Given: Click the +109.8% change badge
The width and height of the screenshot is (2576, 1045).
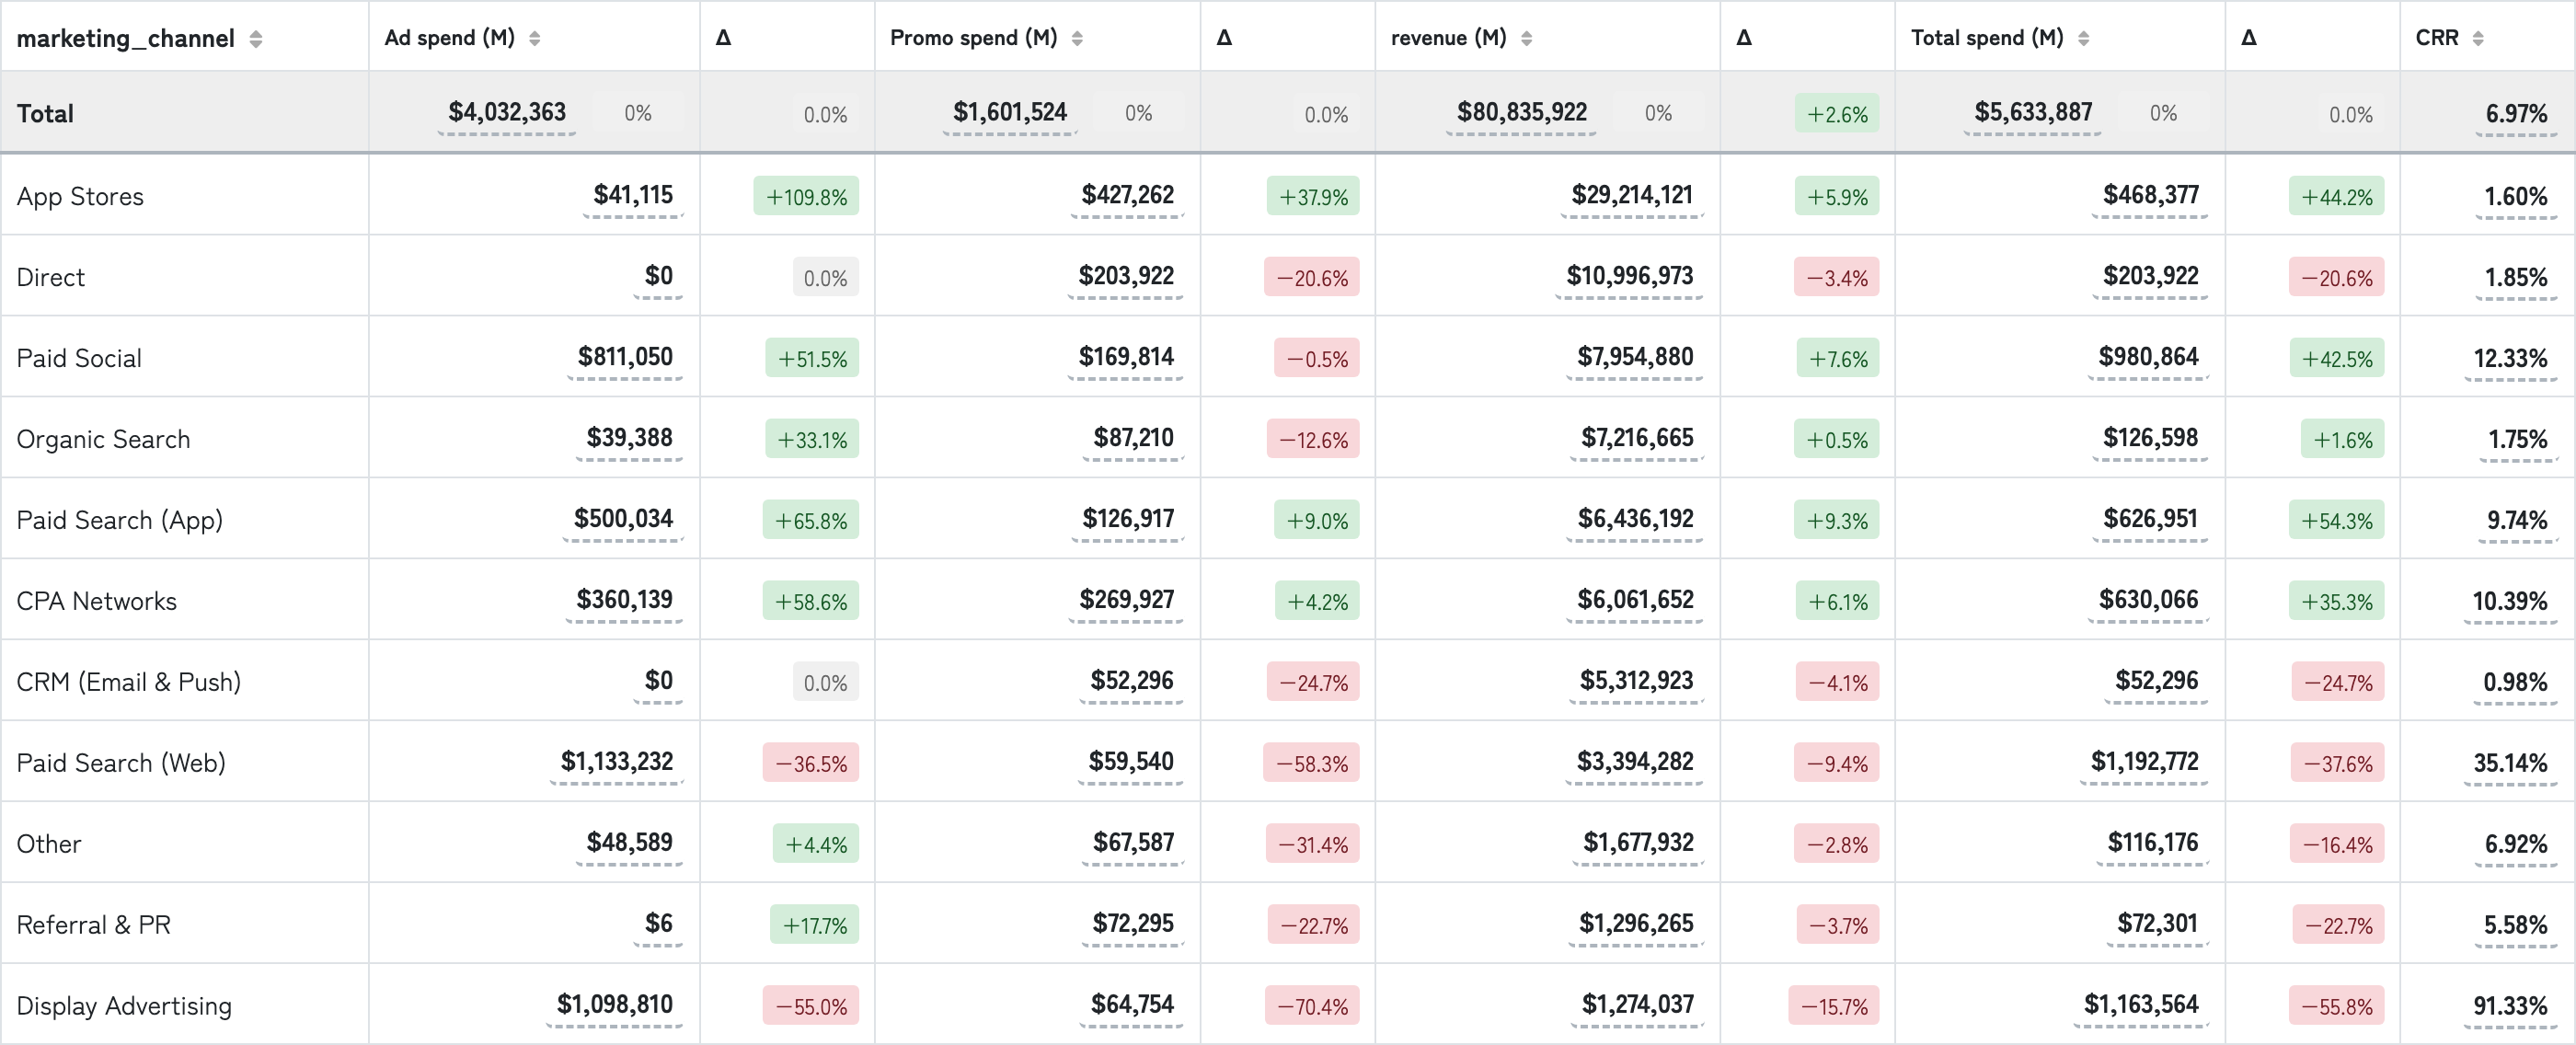Looking at the screenshot, I should pyautogui.click(x=806, y=197).
